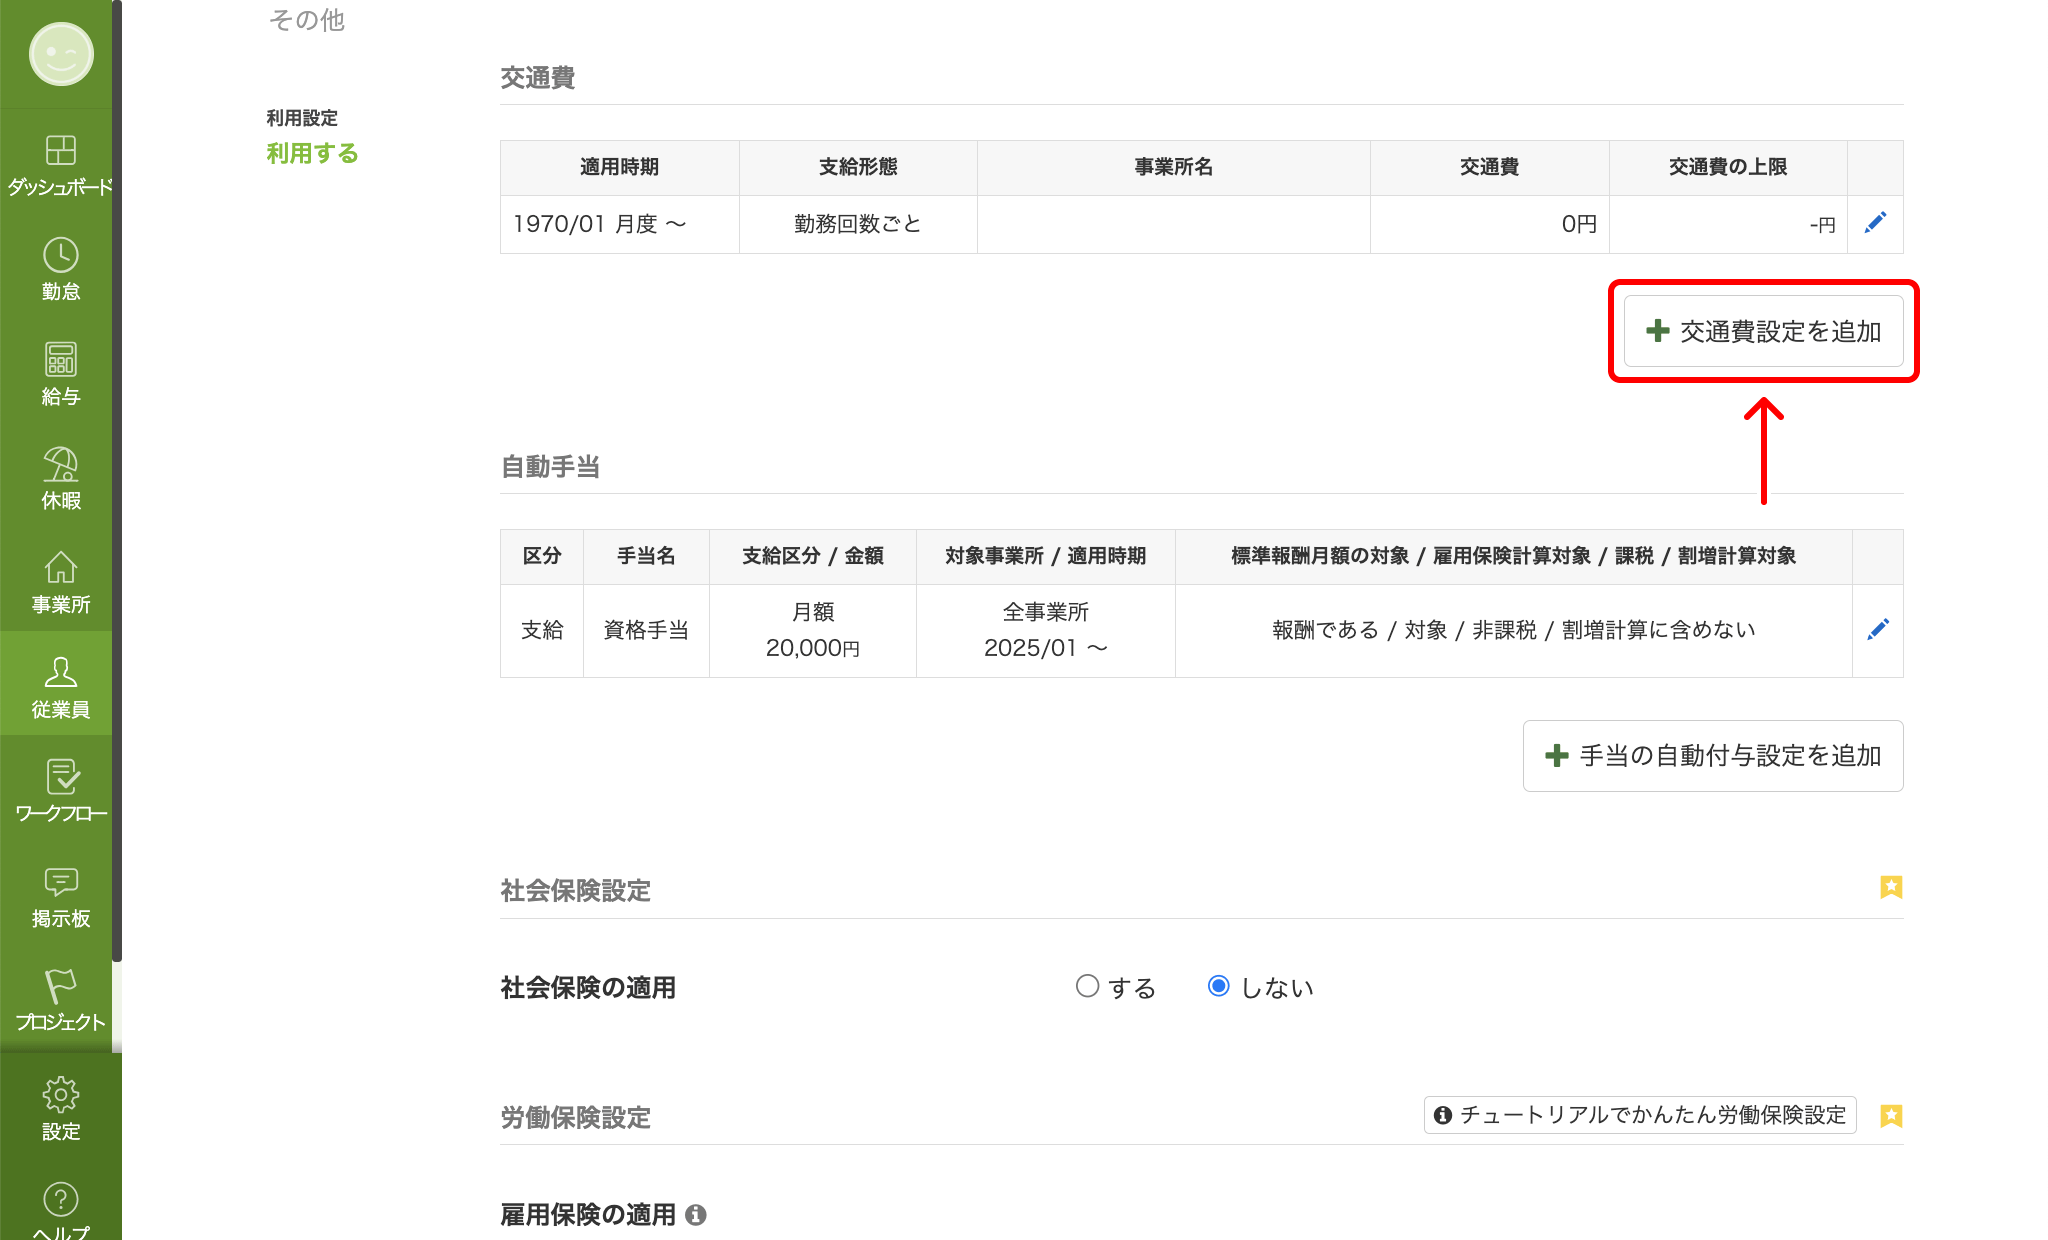Image resolution: width=2048 pixels, height=1240 pixels.
Task: Edit the 交通費 row with the pencil icon
Action: pyautogui.click(x=1875, y=224)
